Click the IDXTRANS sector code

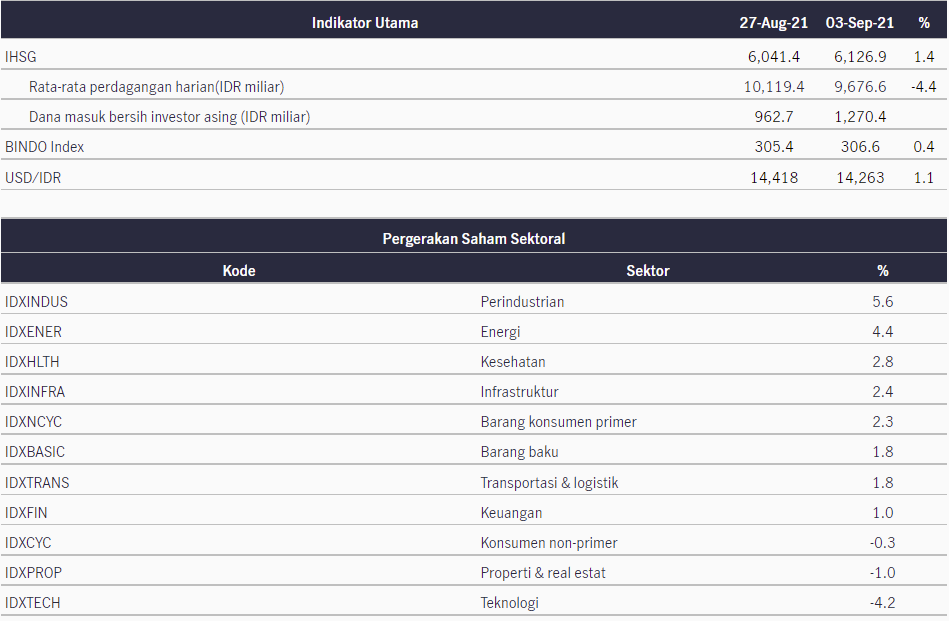pyautogui.click(x=37, y=482)
